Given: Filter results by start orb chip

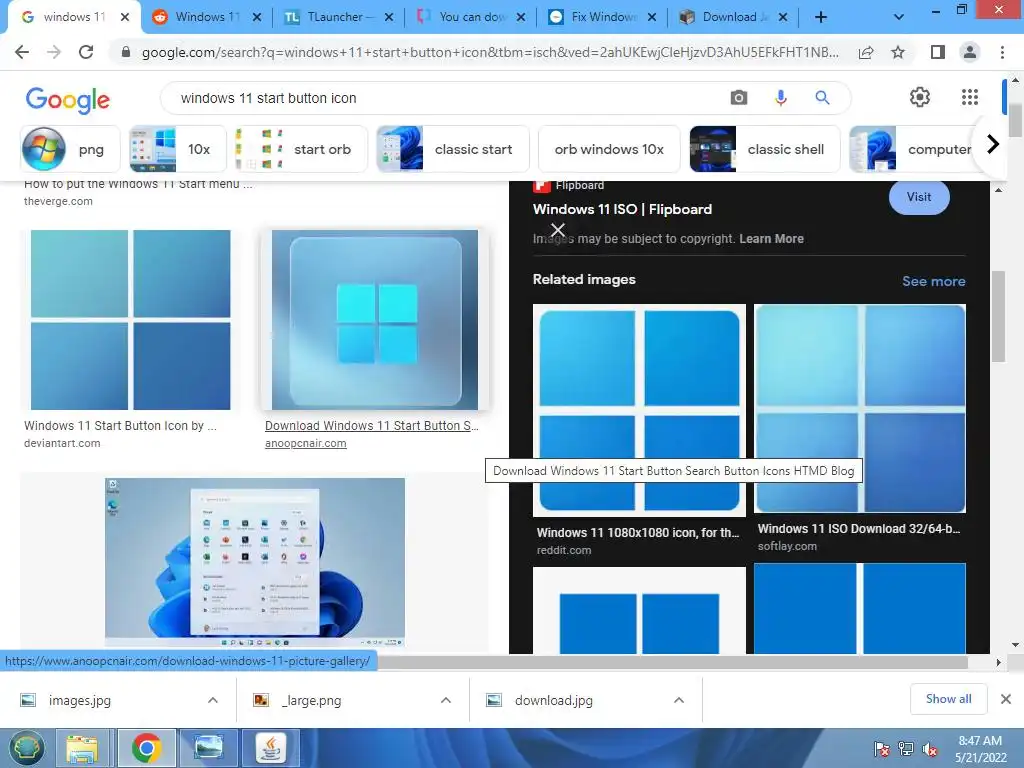Looking at the screenshot, I should (x=301, y=149).
